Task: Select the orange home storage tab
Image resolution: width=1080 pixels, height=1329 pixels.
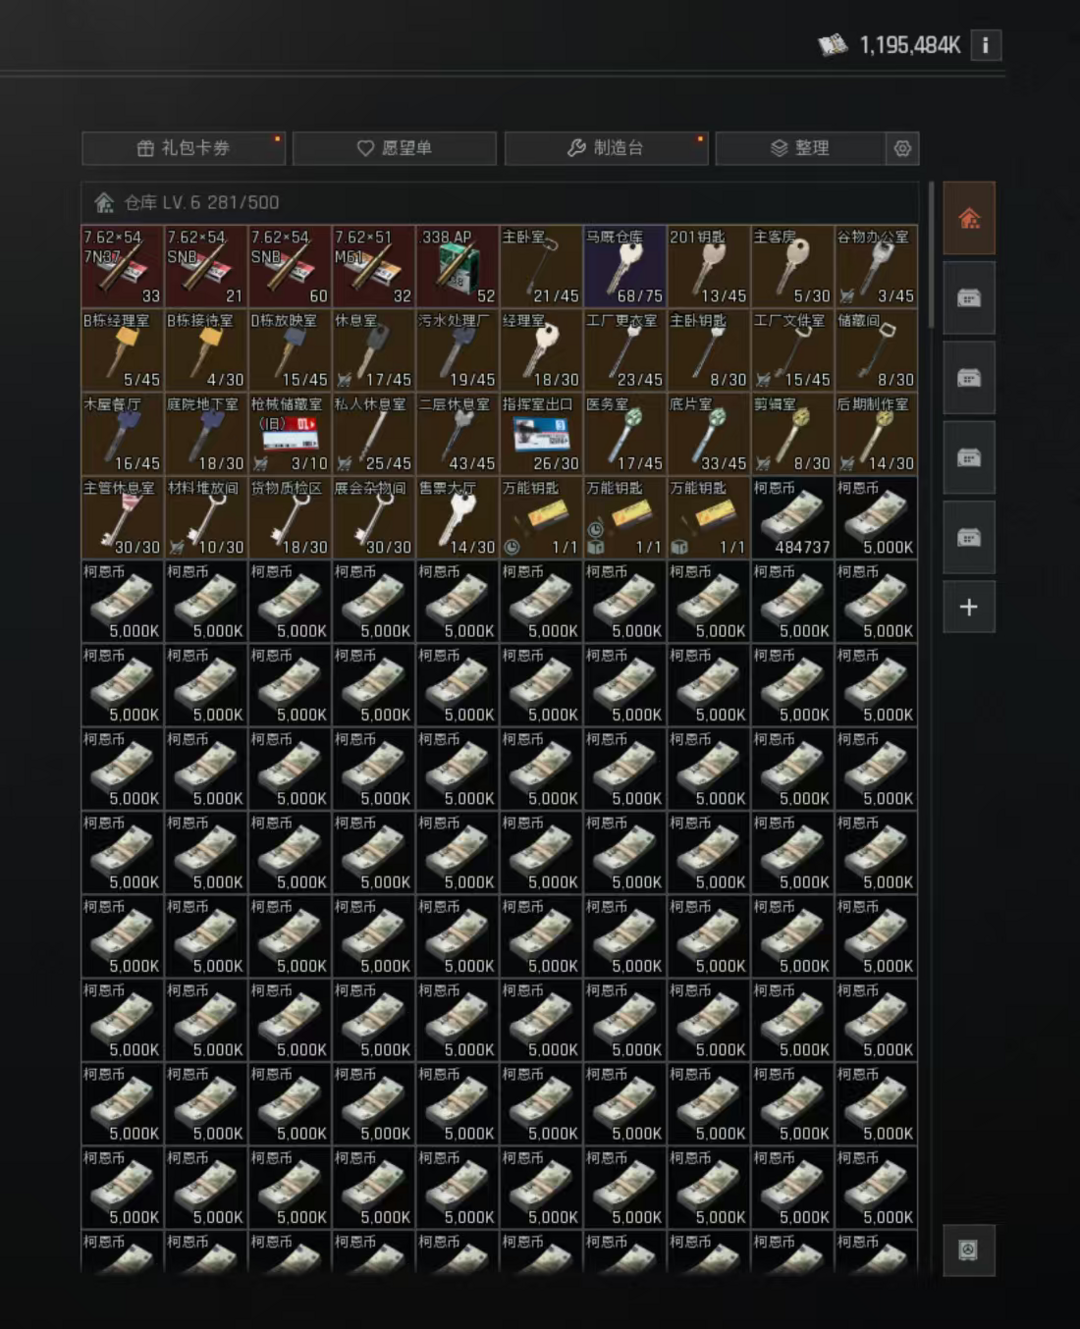Action: (x=969, y=218)
